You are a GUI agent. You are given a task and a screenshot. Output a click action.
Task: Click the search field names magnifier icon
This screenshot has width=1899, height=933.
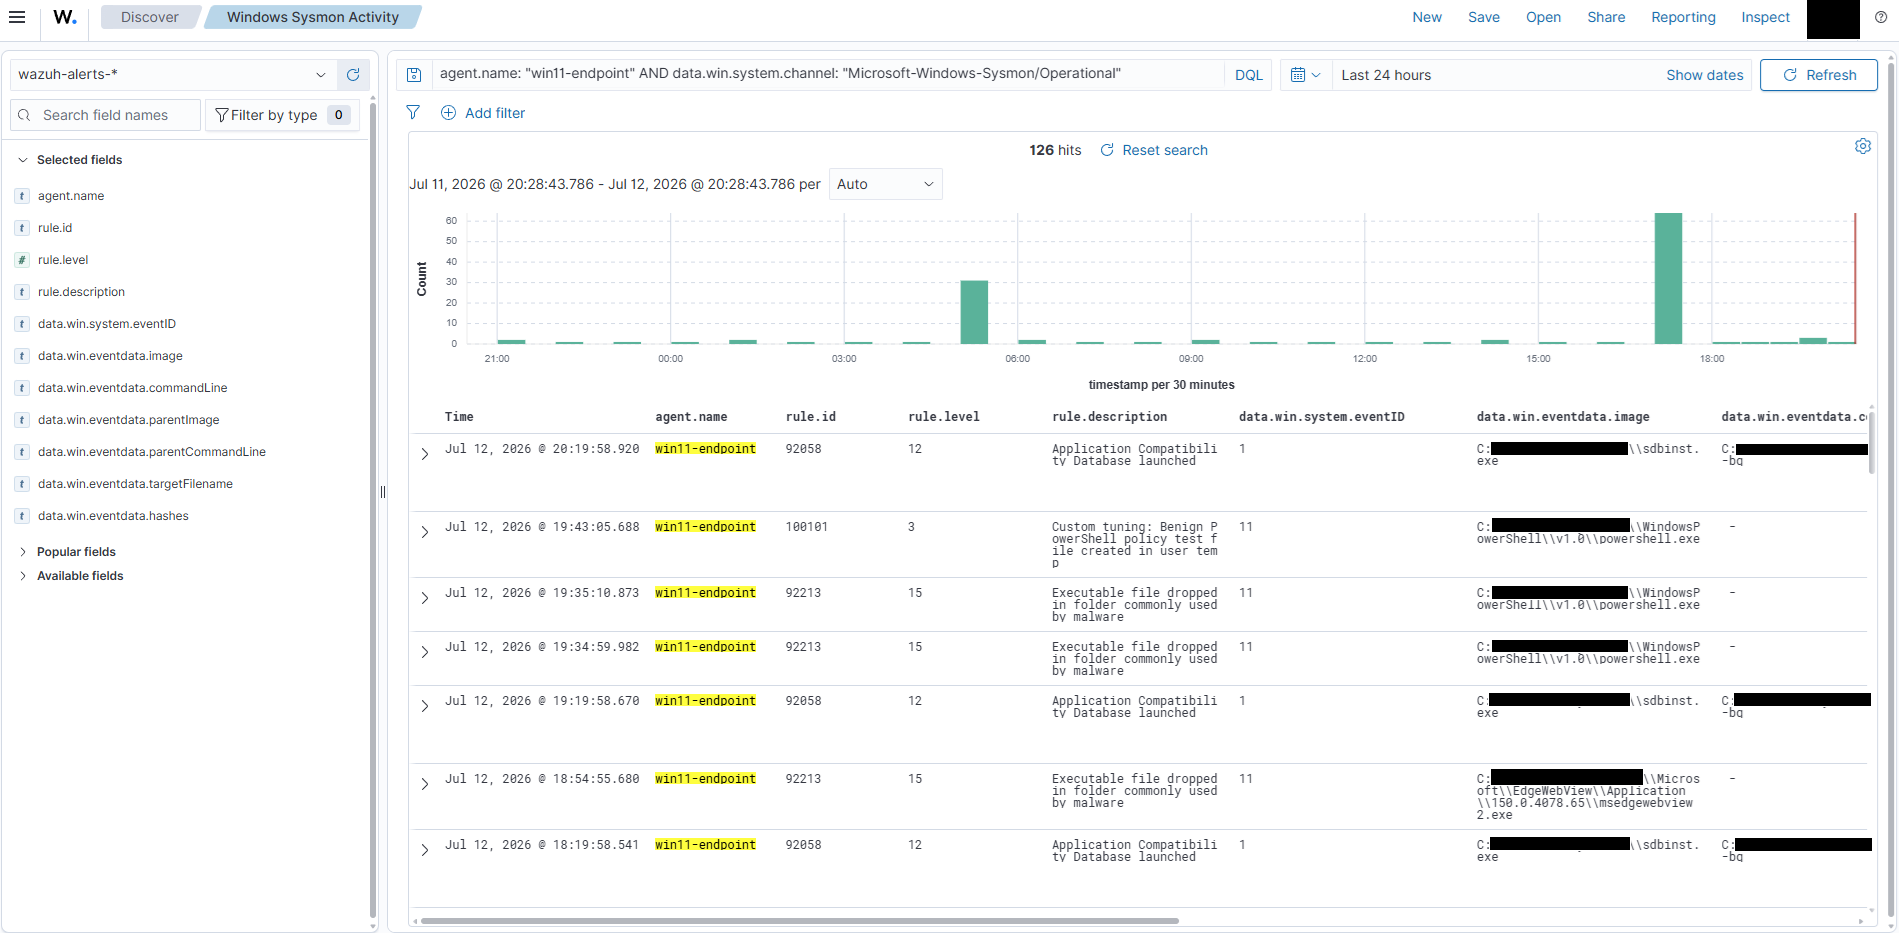[25, 115]
